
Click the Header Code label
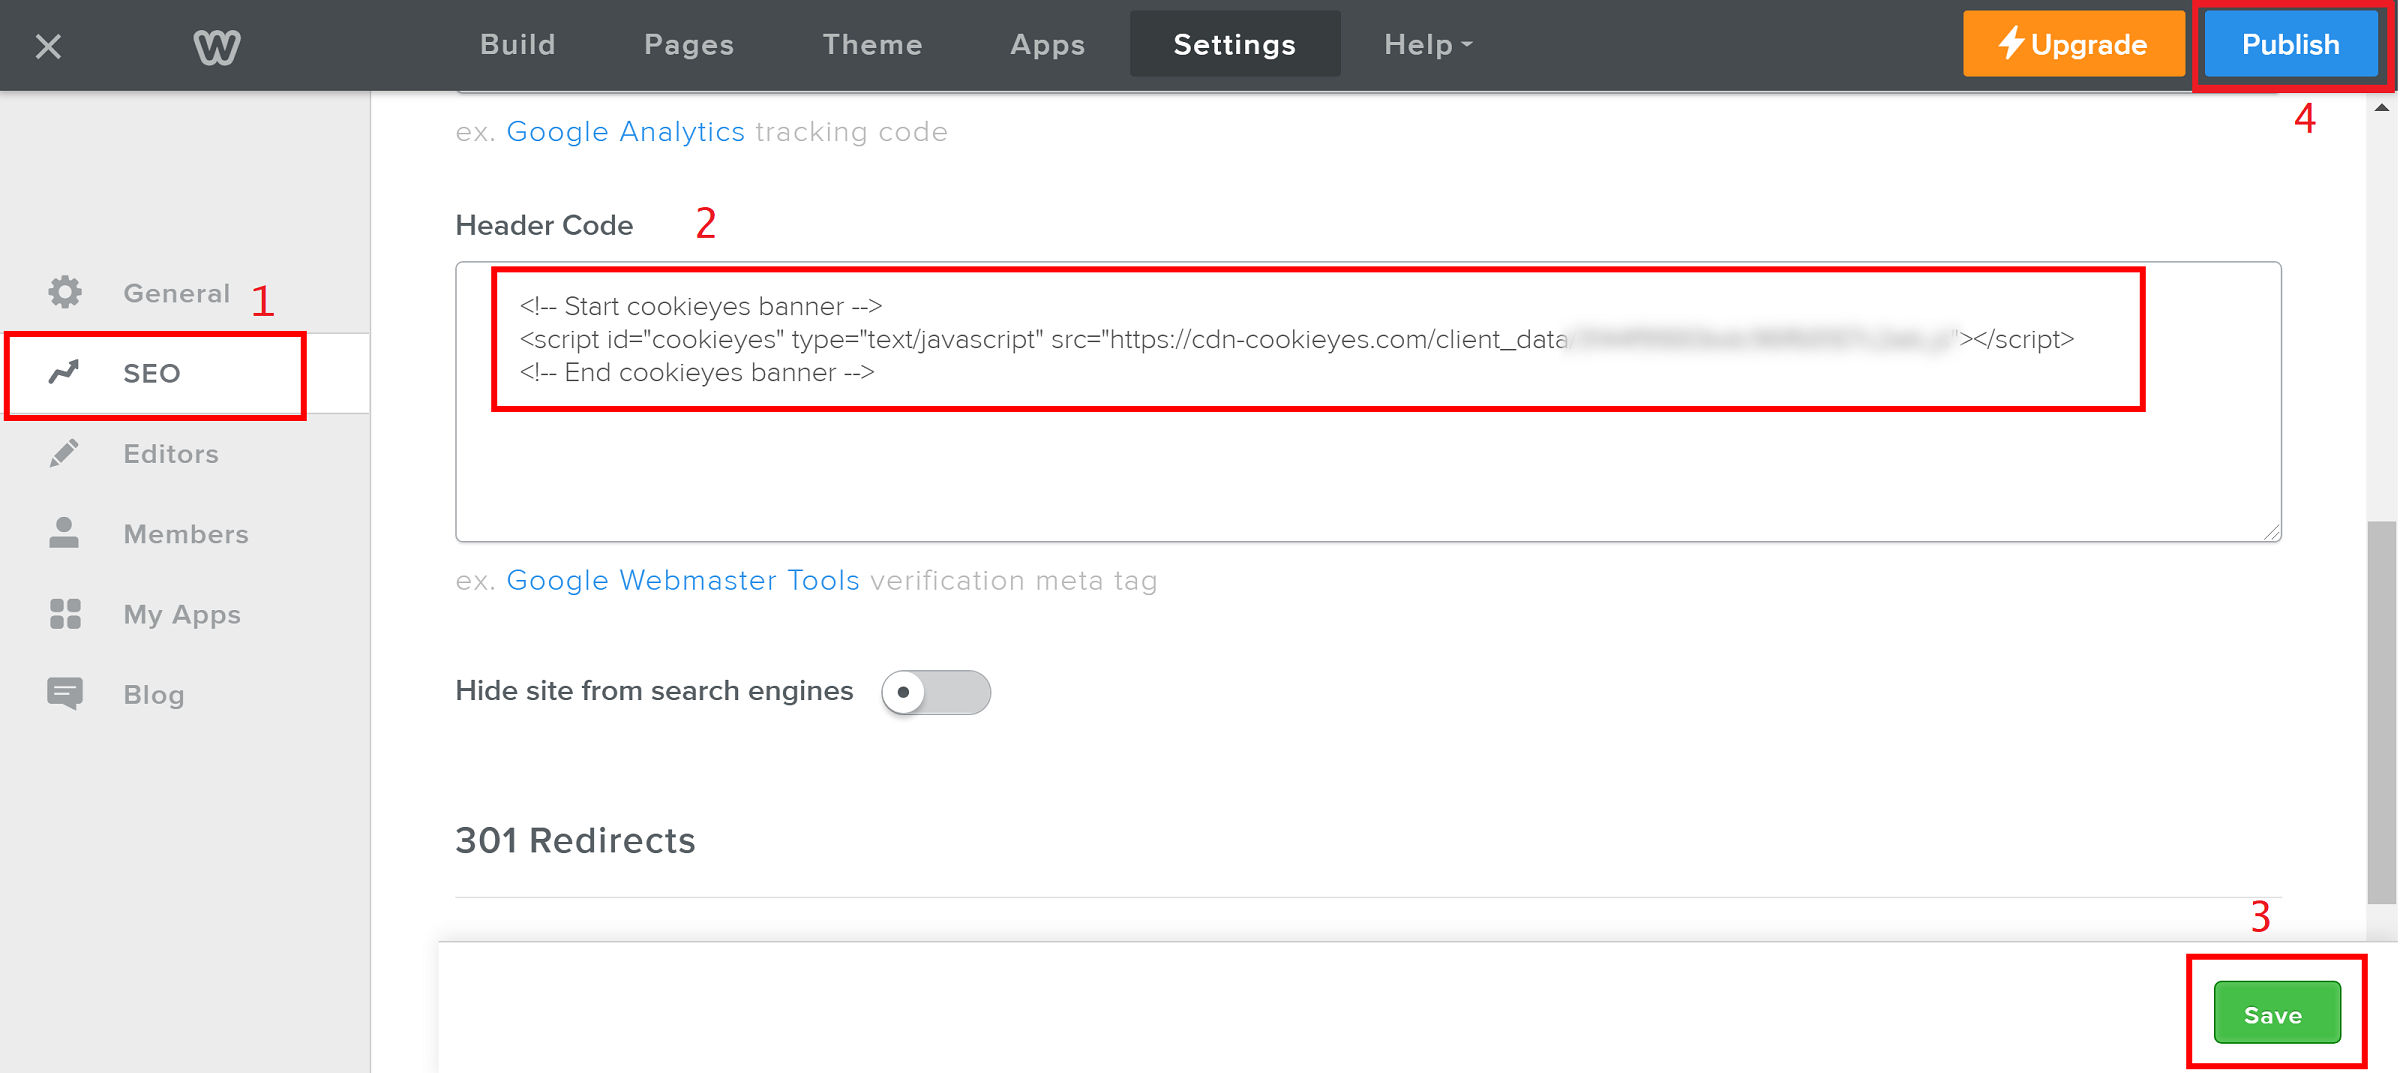[x=544, y=226]
